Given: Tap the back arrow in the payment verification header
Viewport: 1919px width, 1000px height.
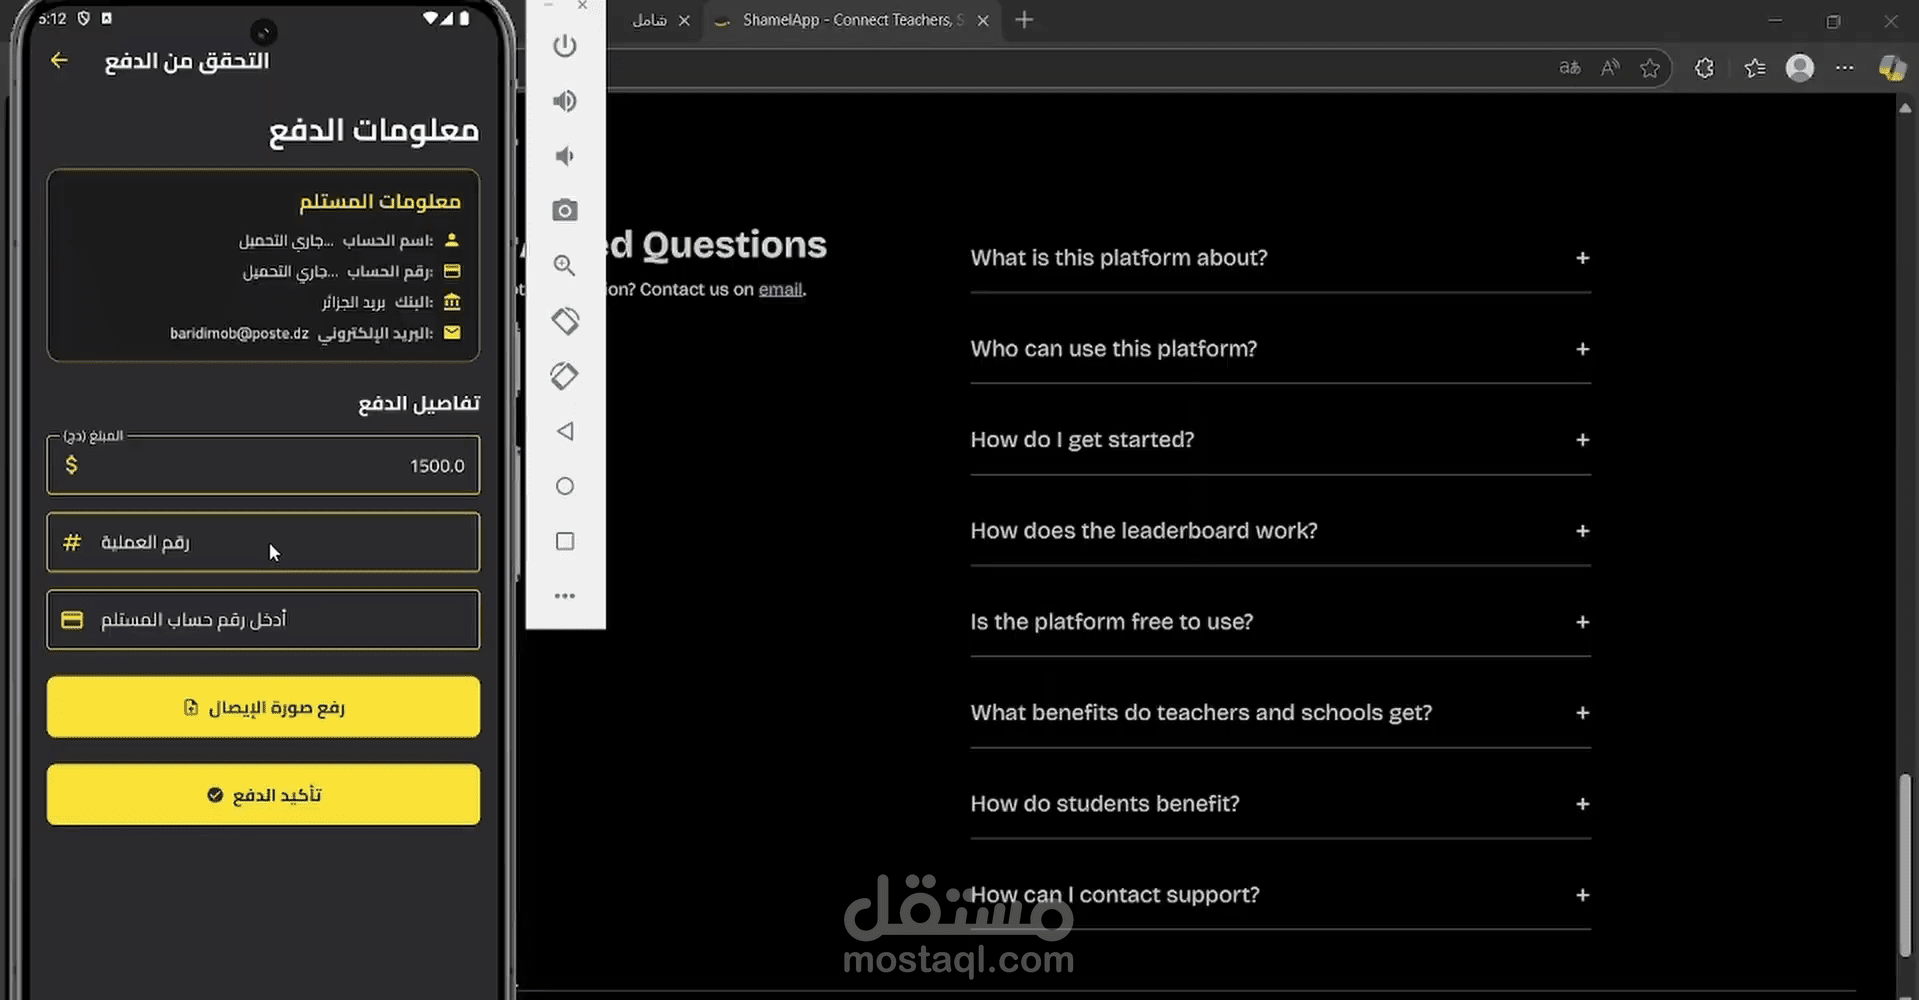Looking at the screenshot, I should pos(59,61).
